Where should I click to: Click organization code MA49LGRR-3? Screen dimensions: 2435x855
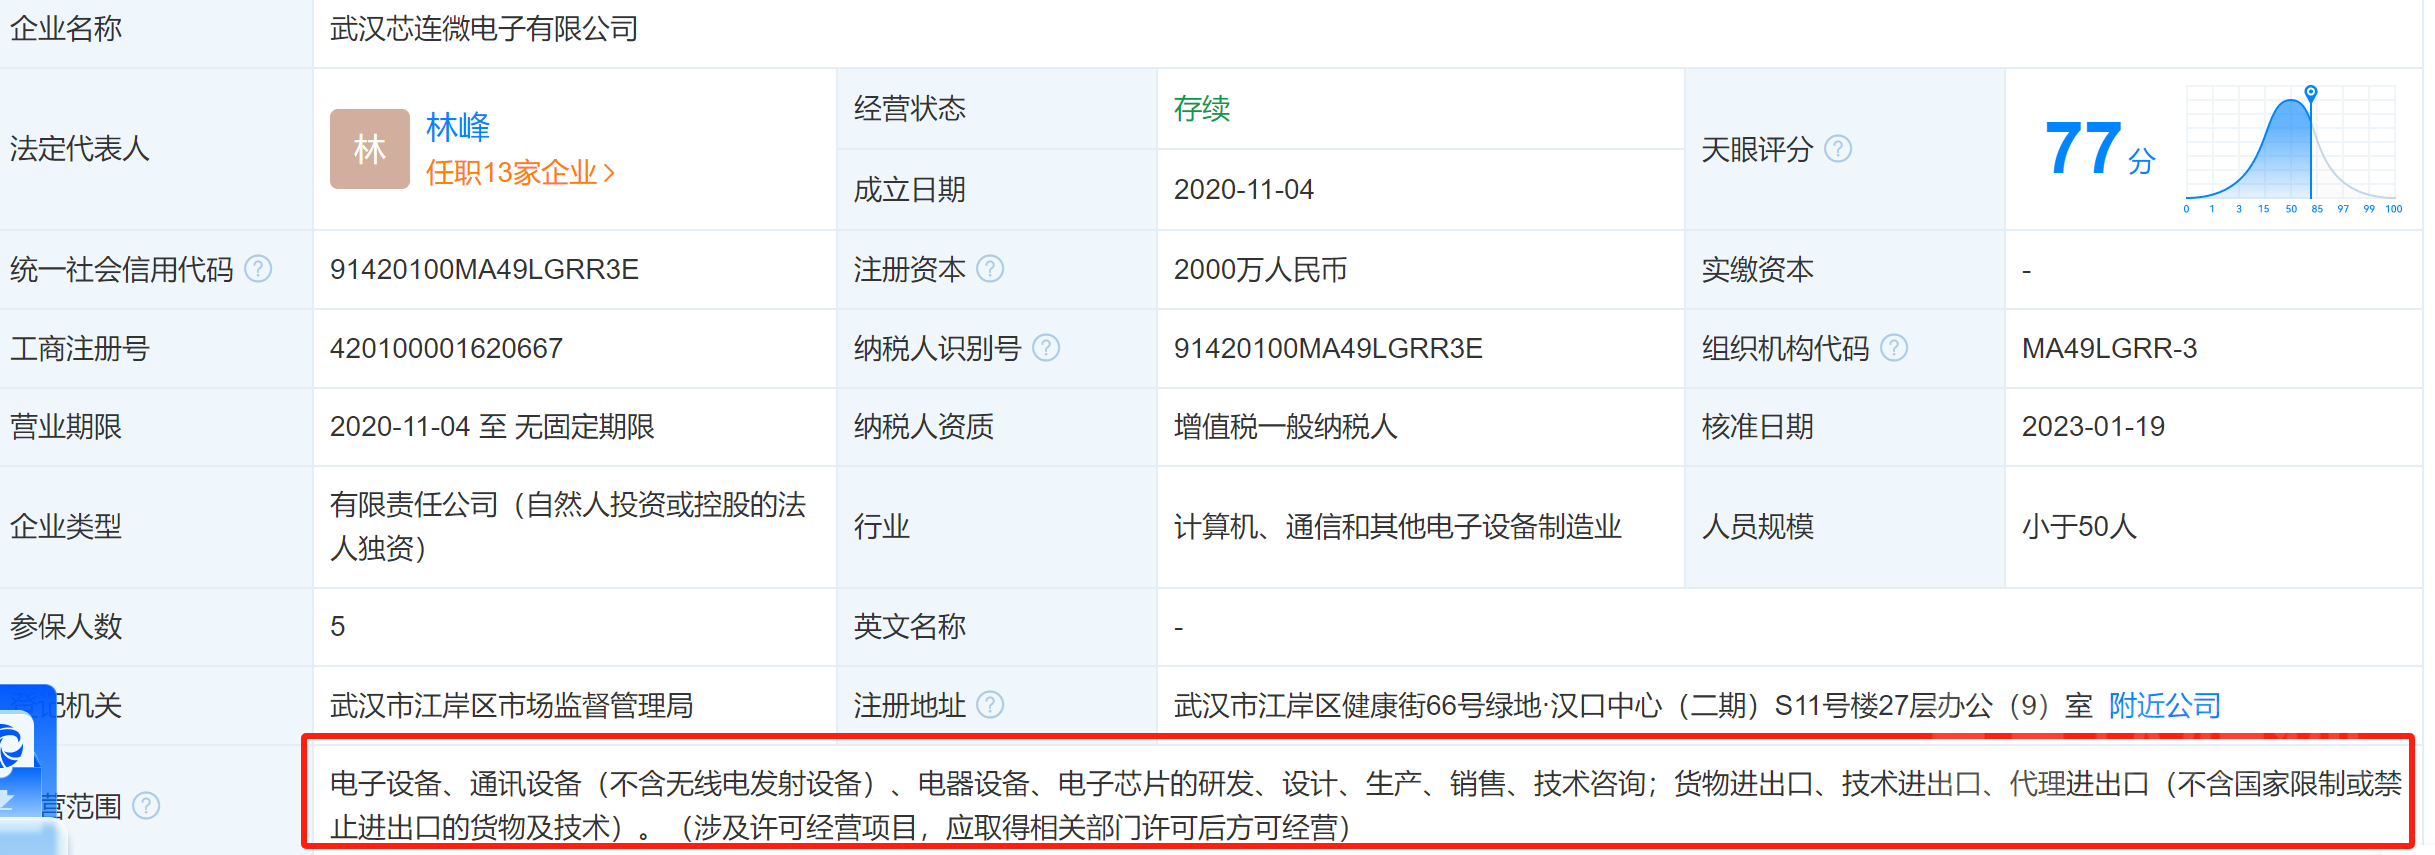coord(2109,349)
